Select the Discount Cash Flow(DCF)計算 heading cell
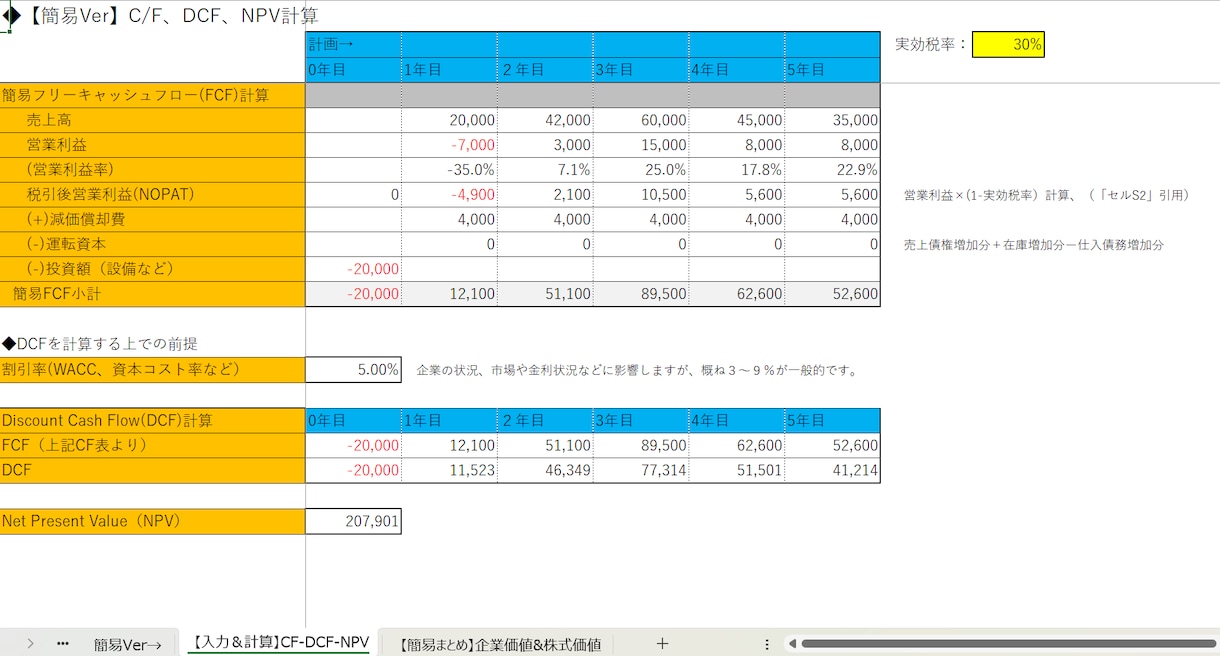Viewport: 1220px width, 656px height. [152, 421]
